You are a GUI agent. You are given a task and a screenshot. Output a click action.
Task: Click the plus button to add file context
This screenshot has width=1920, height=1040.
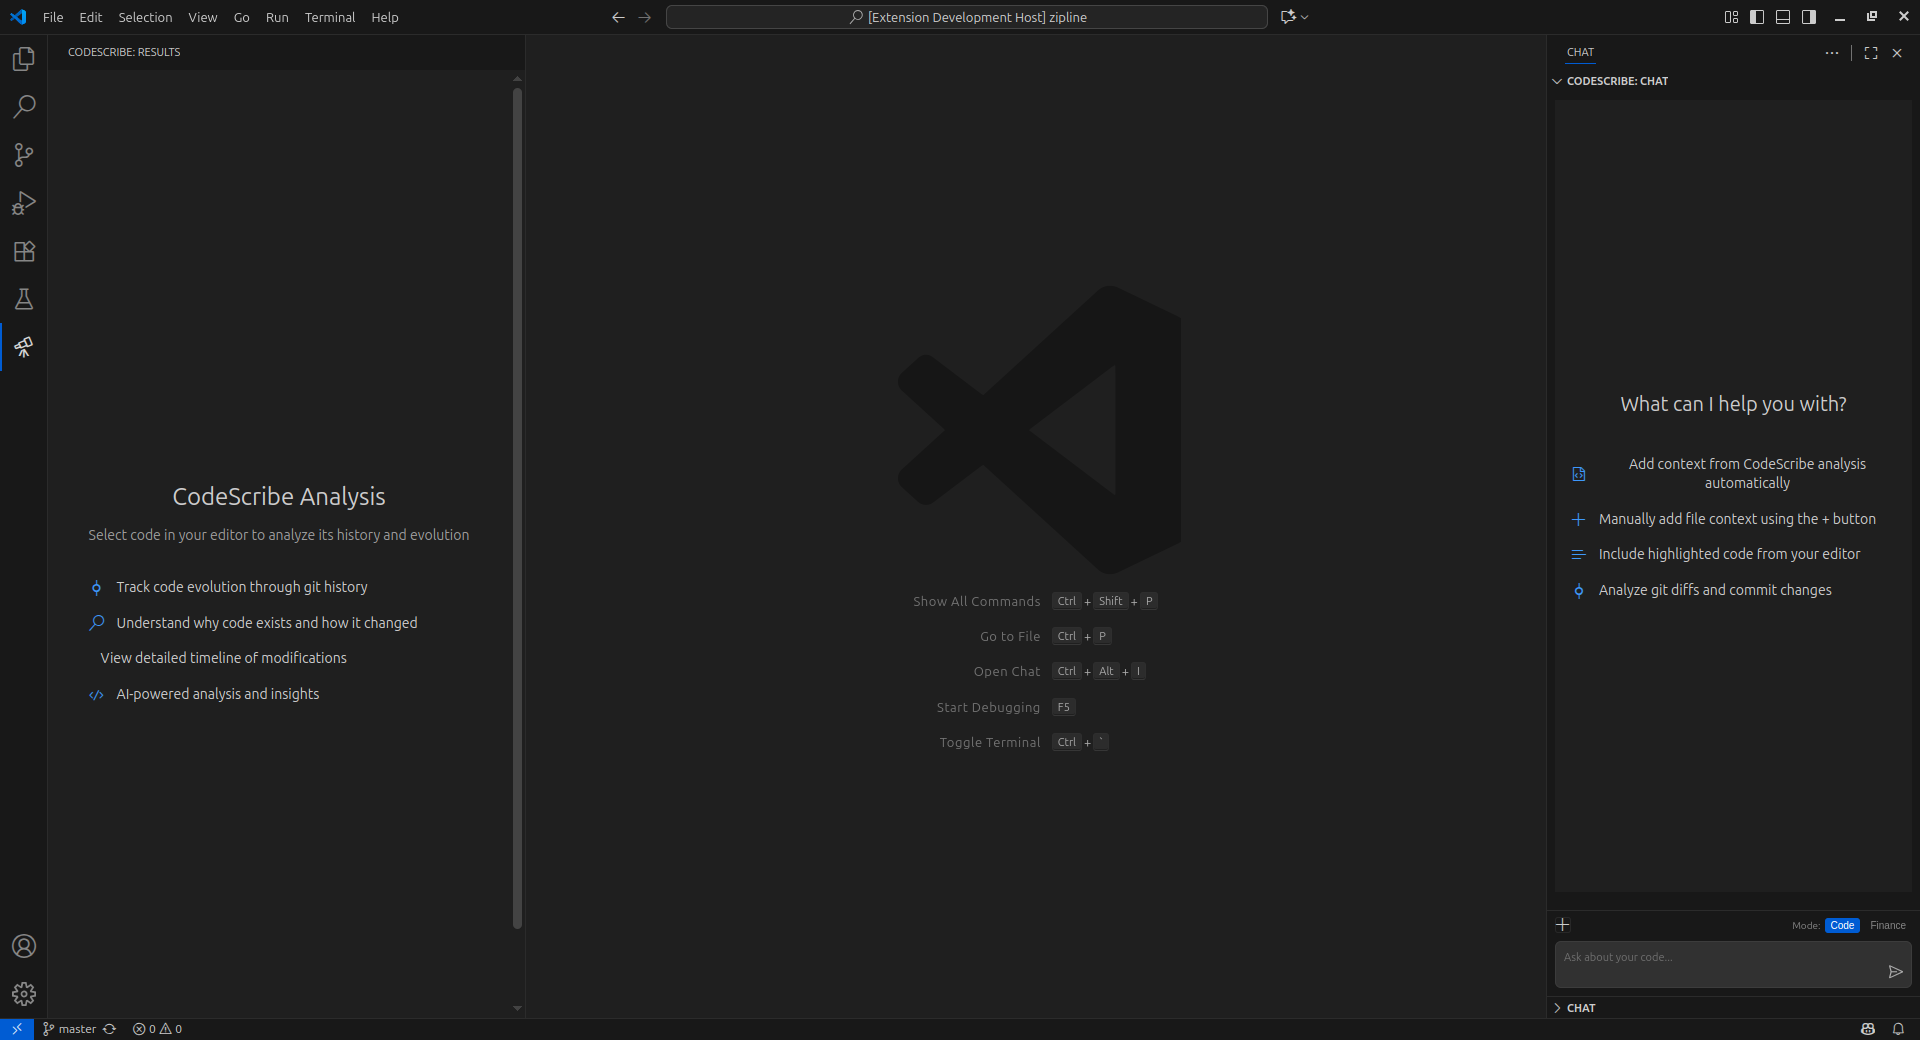coord(1563,925)
